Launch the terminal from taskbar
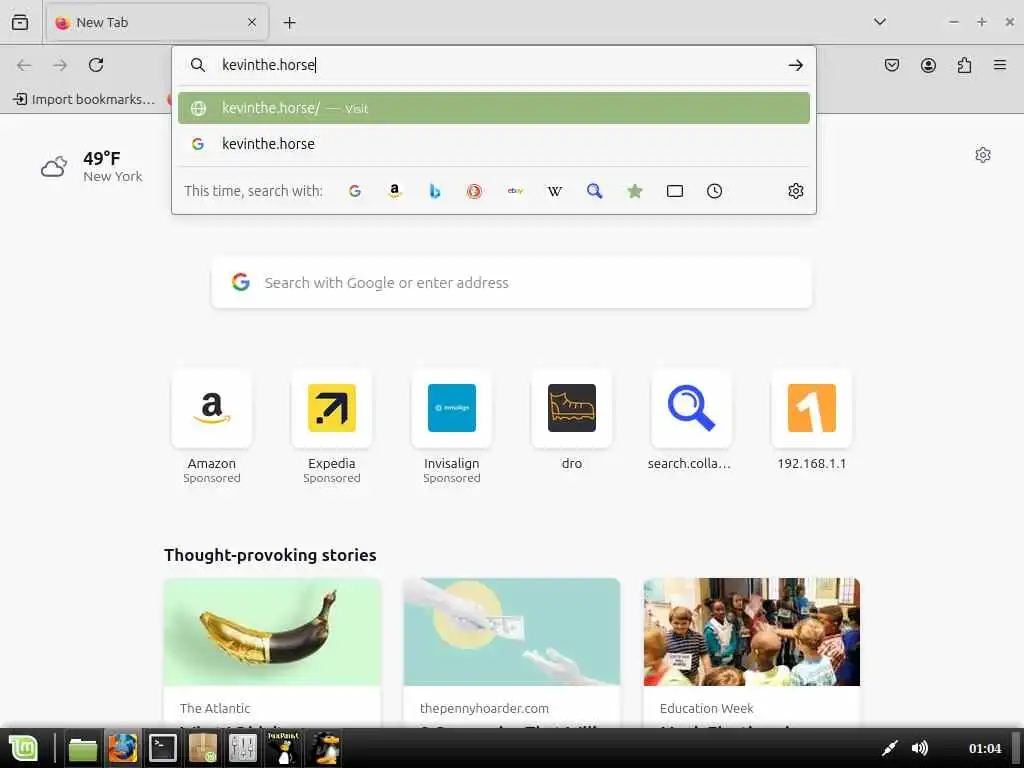 (162, 748)
